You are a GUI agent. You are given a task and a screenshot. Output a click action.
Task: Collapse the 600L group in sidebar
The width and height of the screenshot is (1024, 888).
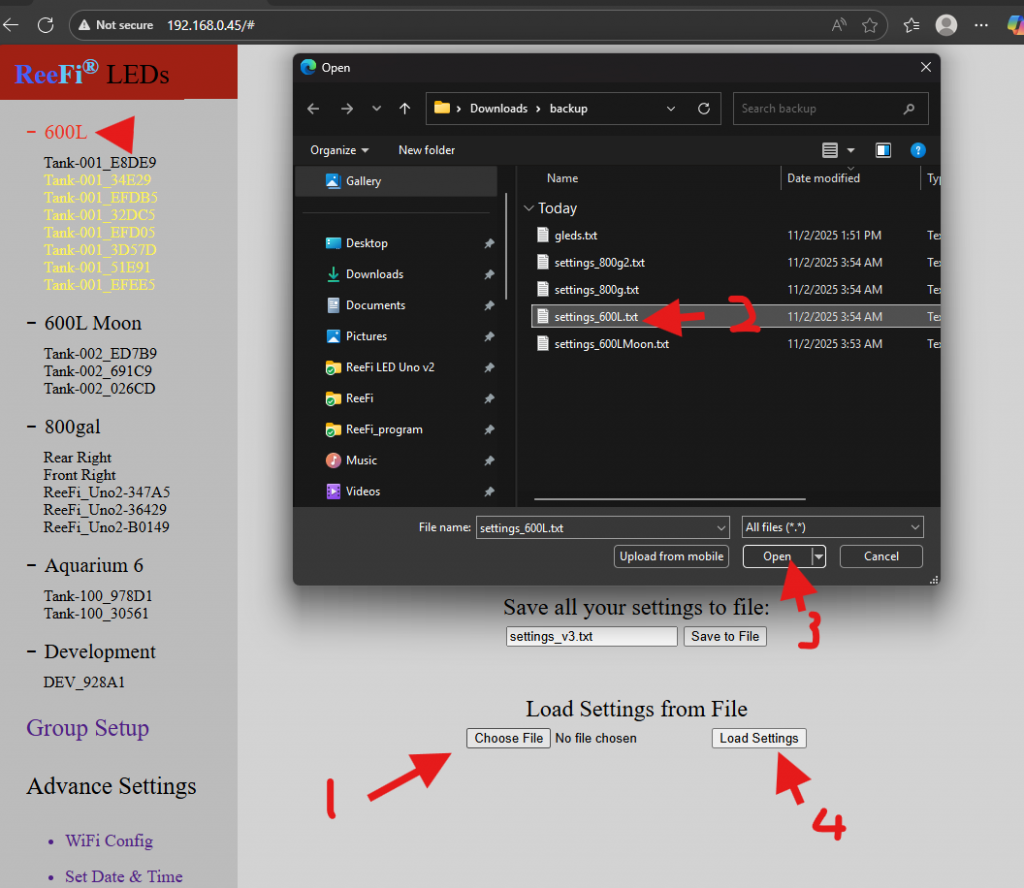click(x=32, y=132)
